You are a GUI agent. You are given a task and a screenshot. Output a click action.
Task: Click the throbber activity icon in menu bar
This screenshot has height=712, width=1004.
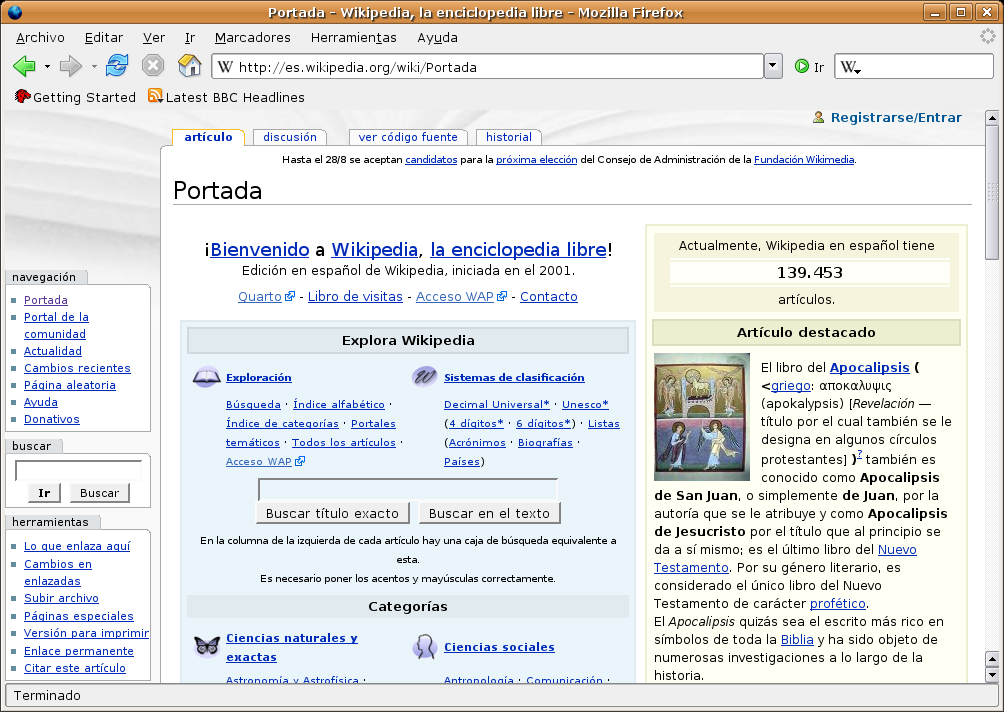click(x=987, y=36)
